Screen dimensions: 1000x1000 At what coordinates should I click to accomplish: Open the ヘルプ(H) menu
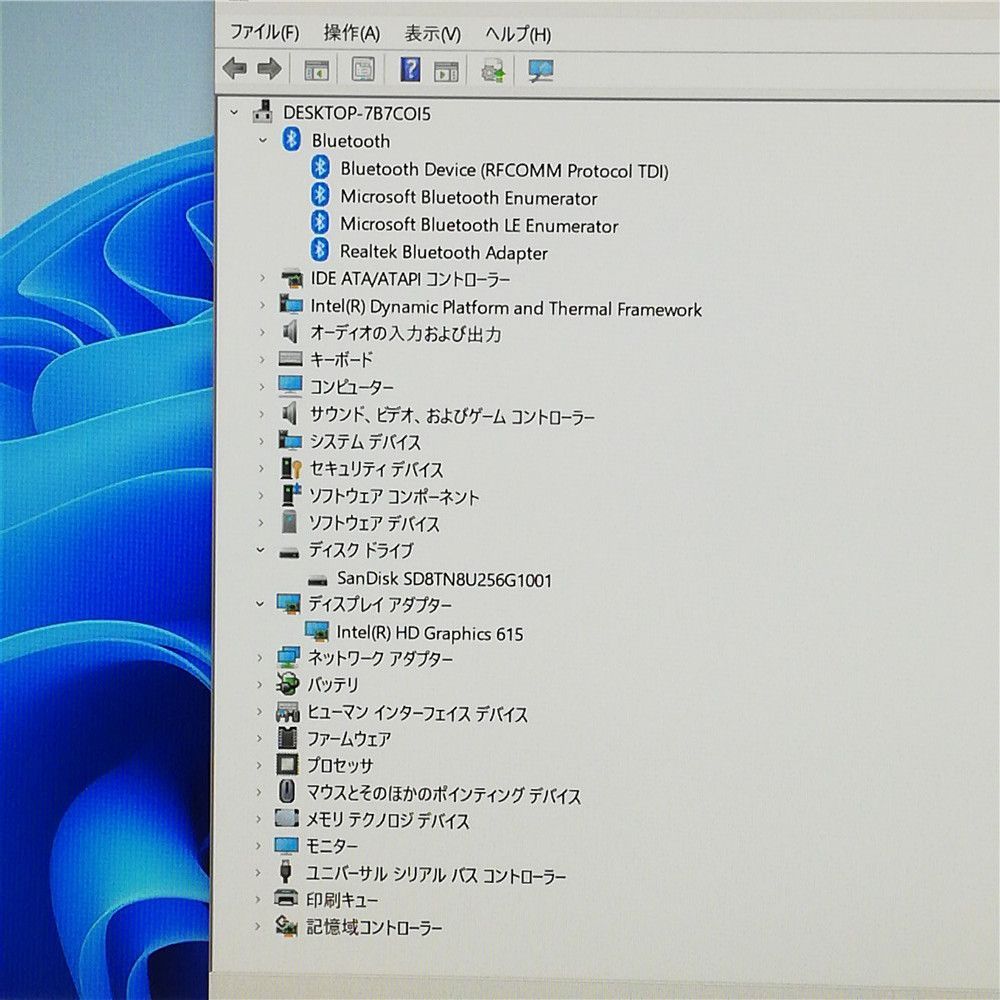pyautogui.click(x=517, y=34)
